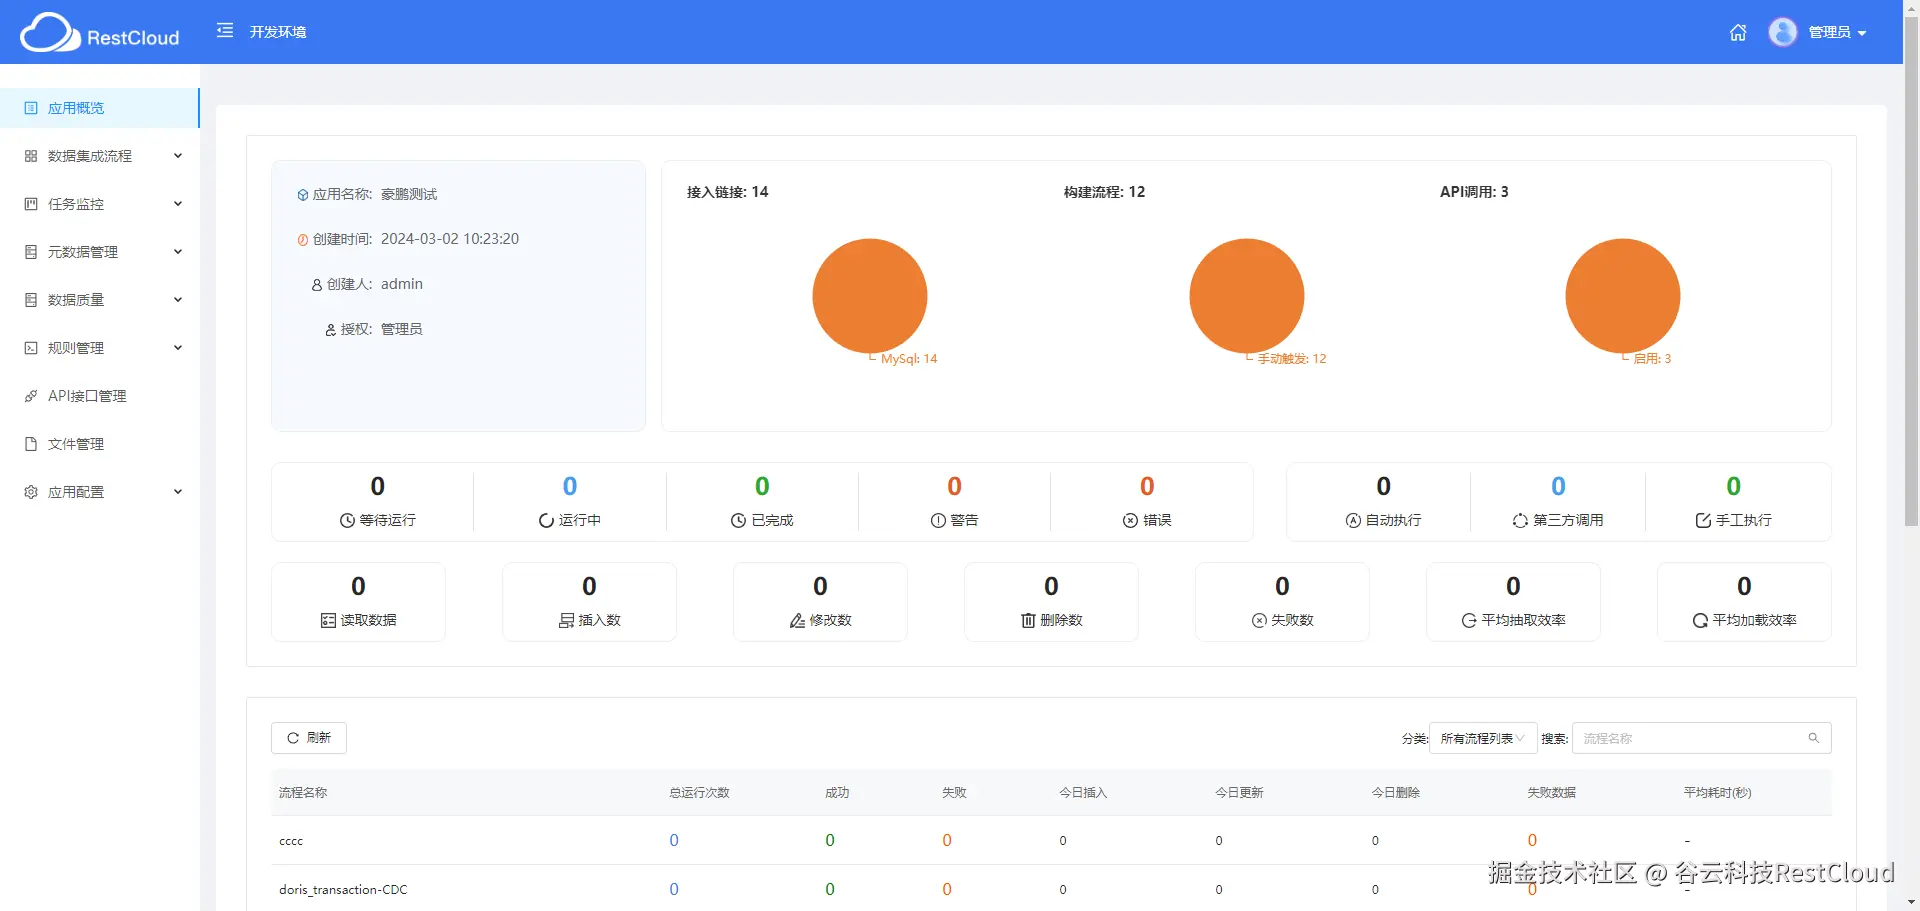Click the cccc flow row name

[x=291, y=841]
